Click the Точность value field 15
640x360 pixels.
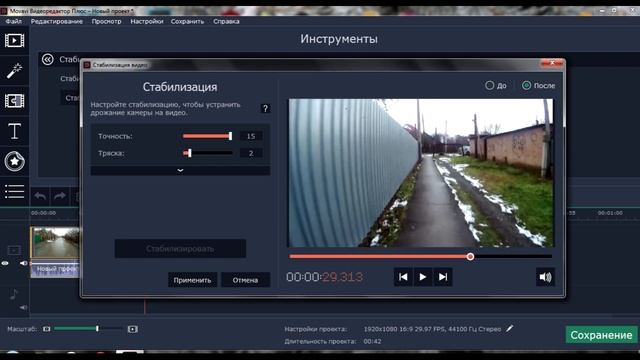[x=251, y=136]
